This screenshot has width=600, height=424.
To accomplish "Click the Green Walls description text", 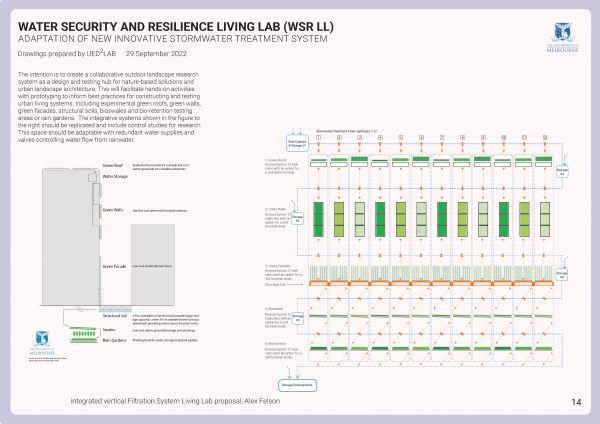I will tap(160, 210).
